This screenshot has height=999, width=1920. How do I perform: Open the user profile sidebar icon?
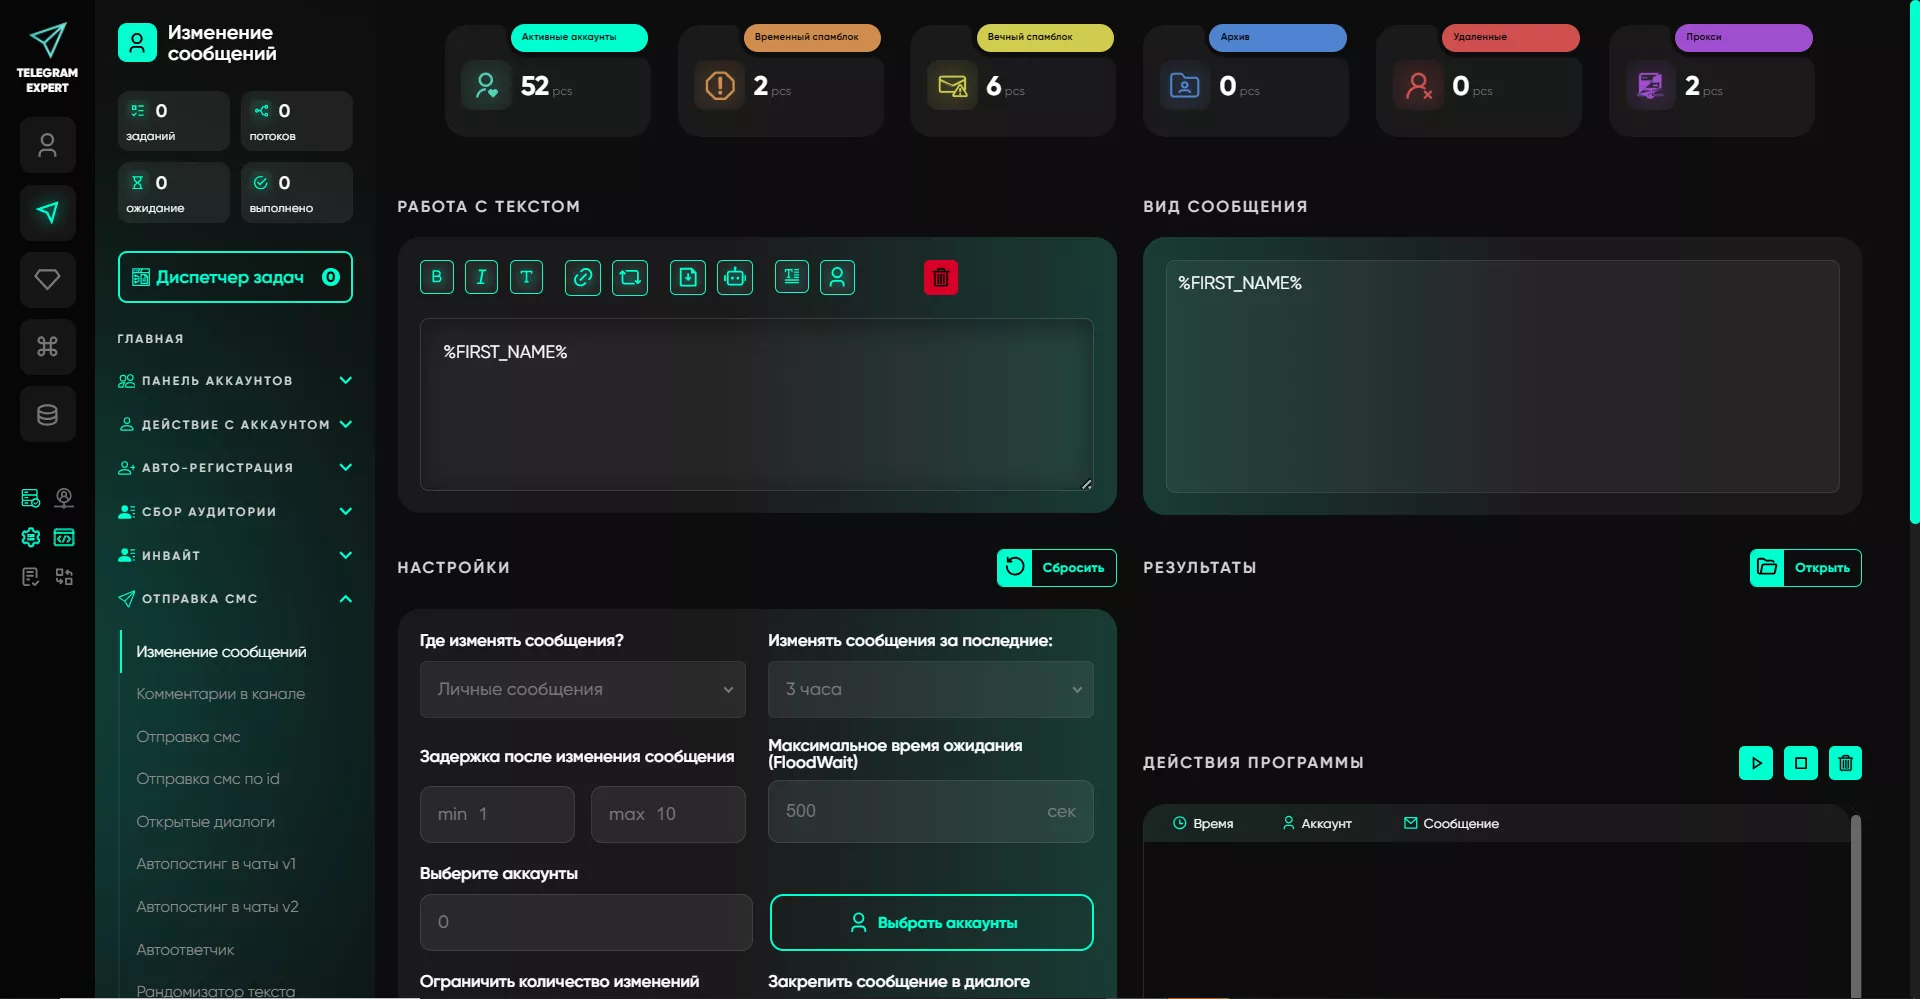click(47, 146)
